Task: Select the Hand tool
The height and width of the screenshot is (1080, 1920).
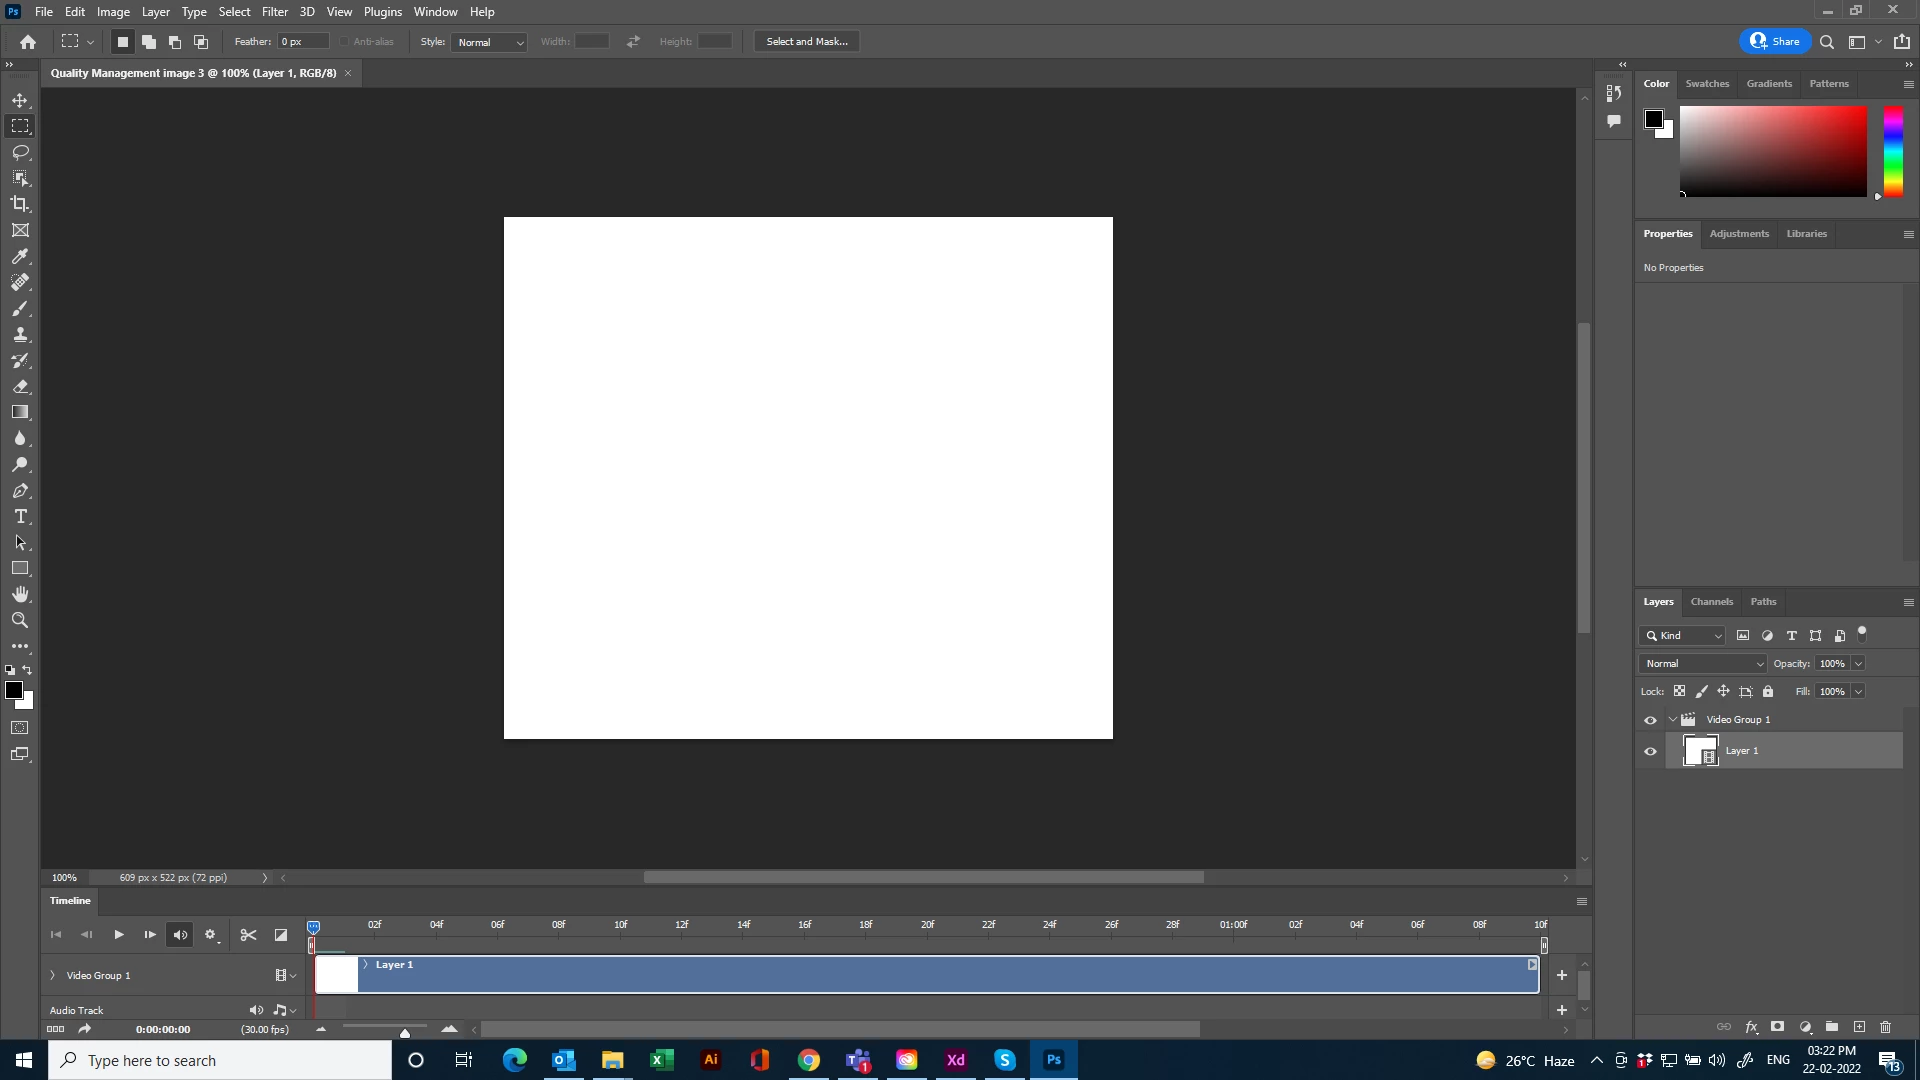Action: 20,594
